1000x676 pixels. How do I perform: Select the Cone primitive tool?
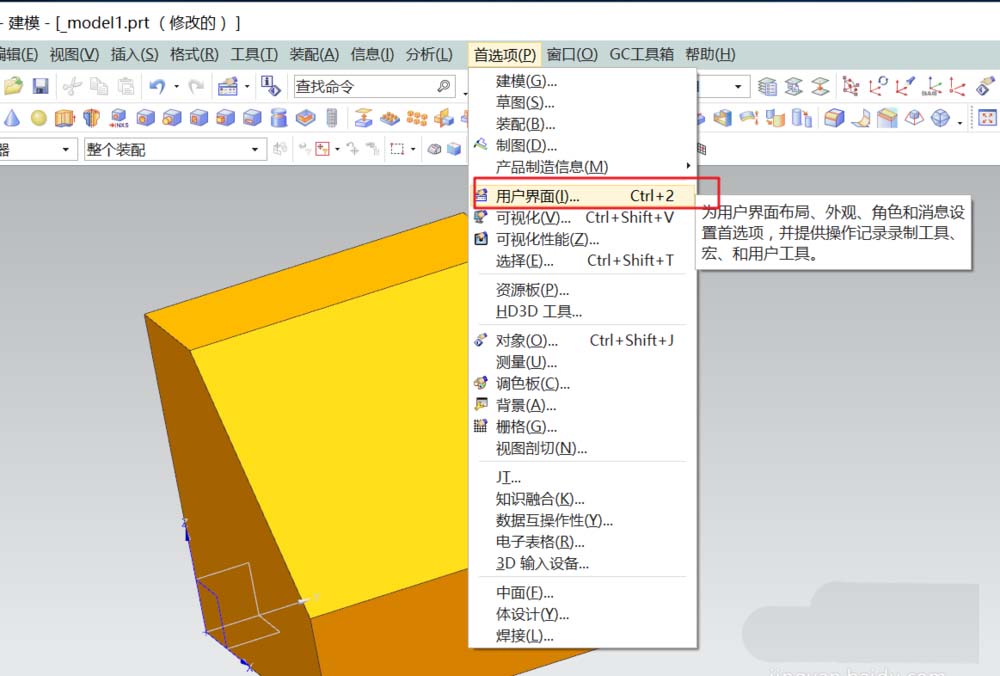click(11, 117)
